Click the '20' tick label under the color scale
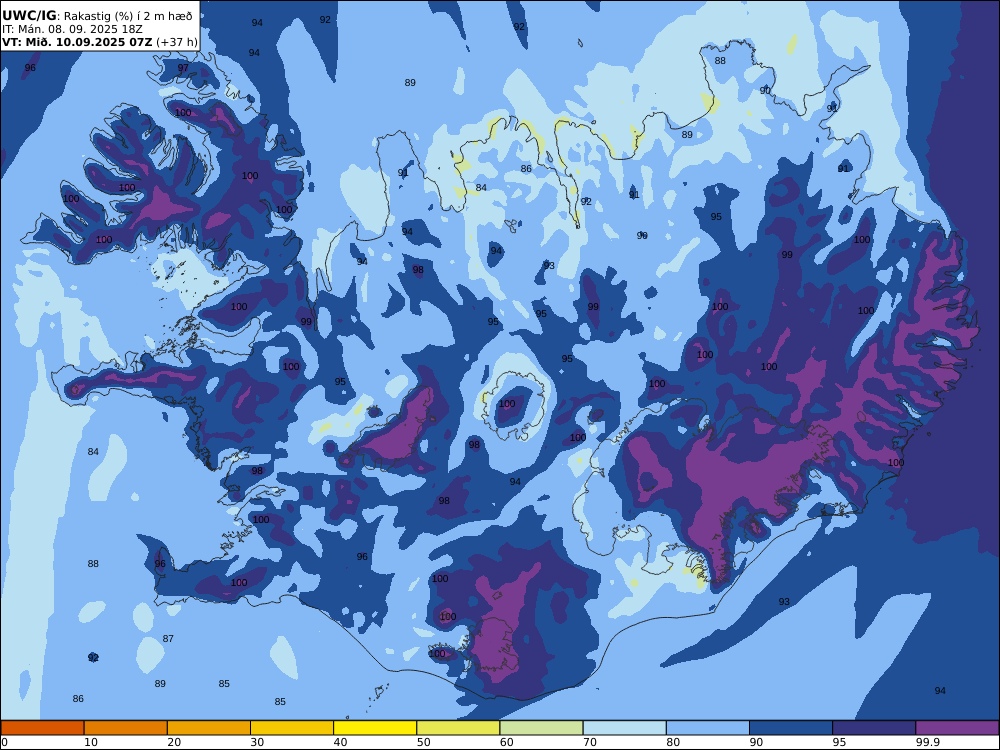The width and height of the screenshot is (1000, 750). pyautogui.click(x=173, y=742)
